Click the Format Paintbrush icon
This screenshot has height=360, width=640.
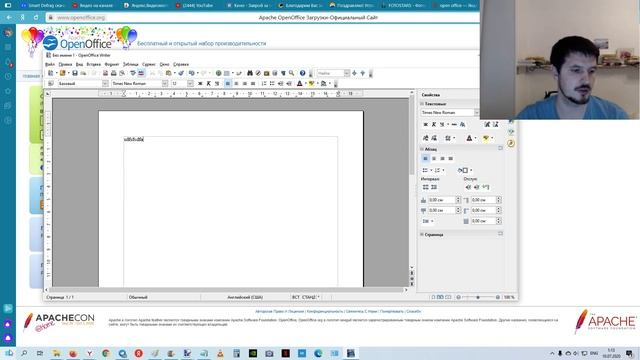[x=181, y=73]
